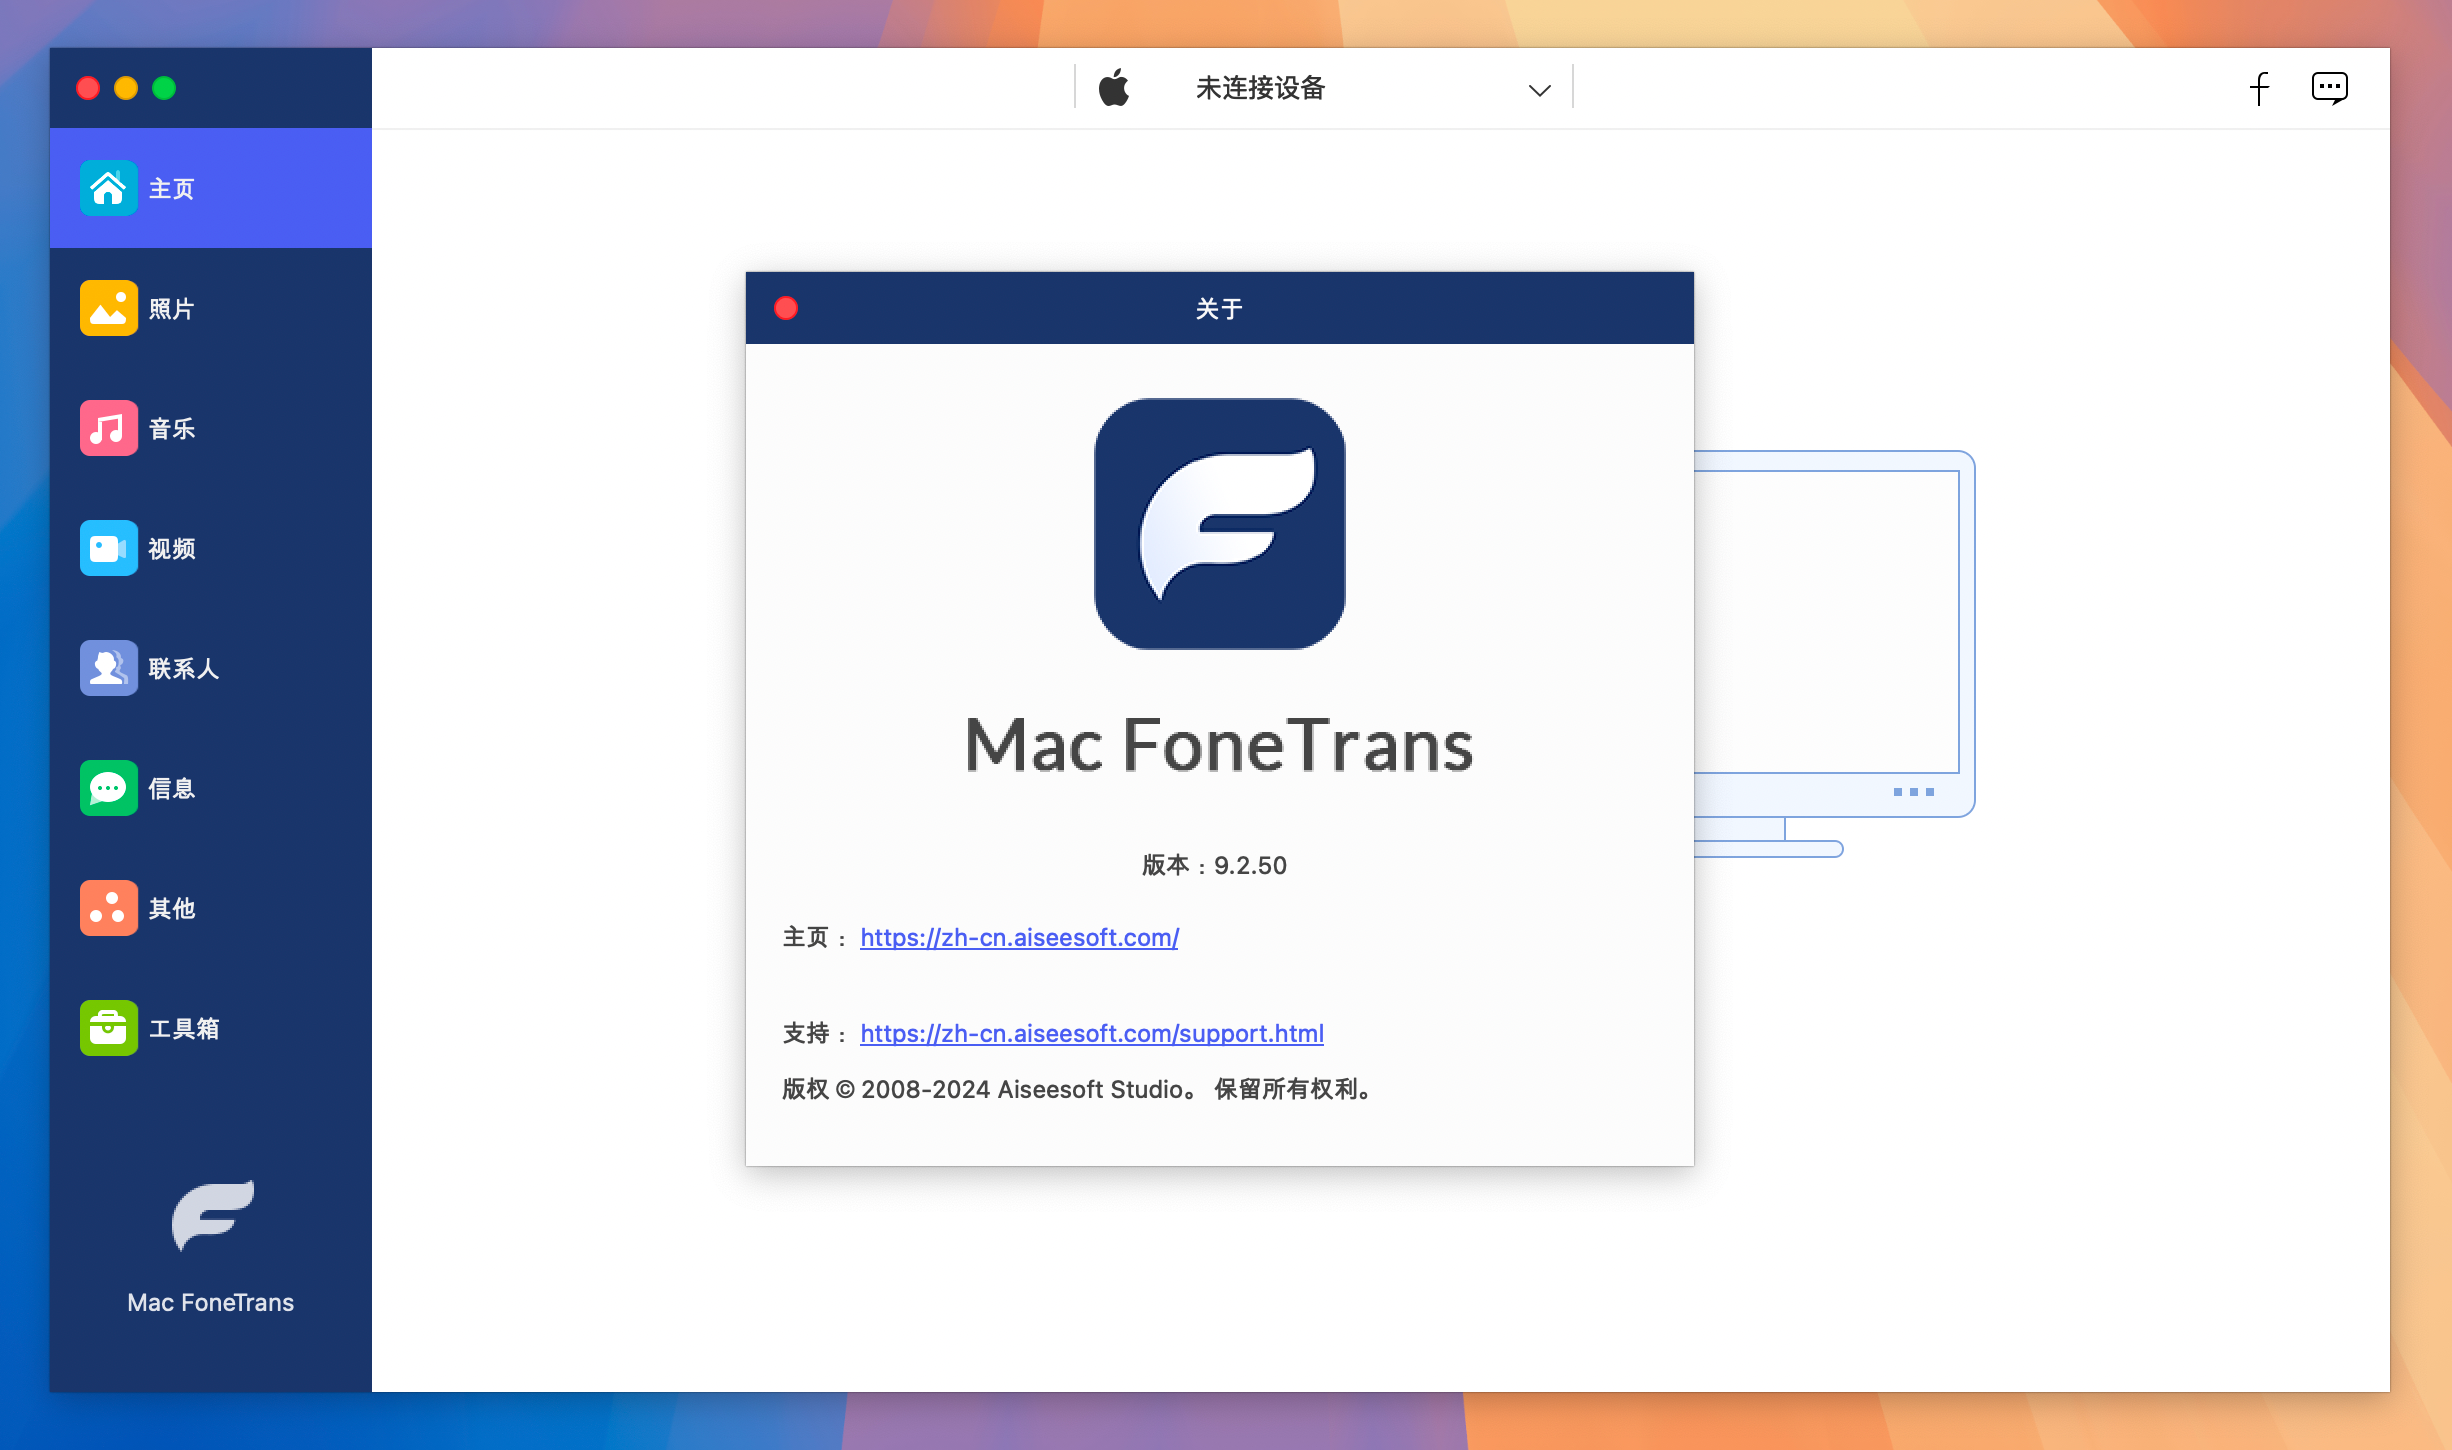The height and width of the screenshot is (1450, 2452).
Task: Open the zh-cn.aiseesoft.com homepage link
Action: 1019,938
